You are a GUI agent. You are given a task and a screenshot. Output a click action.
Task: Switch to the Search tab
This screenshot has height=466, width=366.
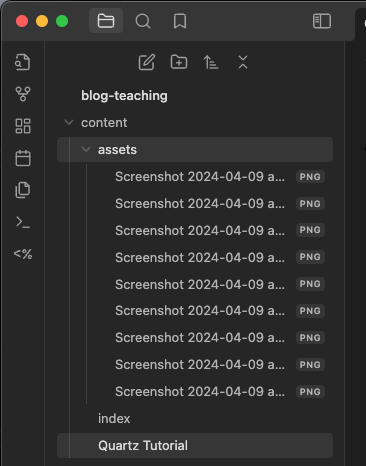point(143,21)
